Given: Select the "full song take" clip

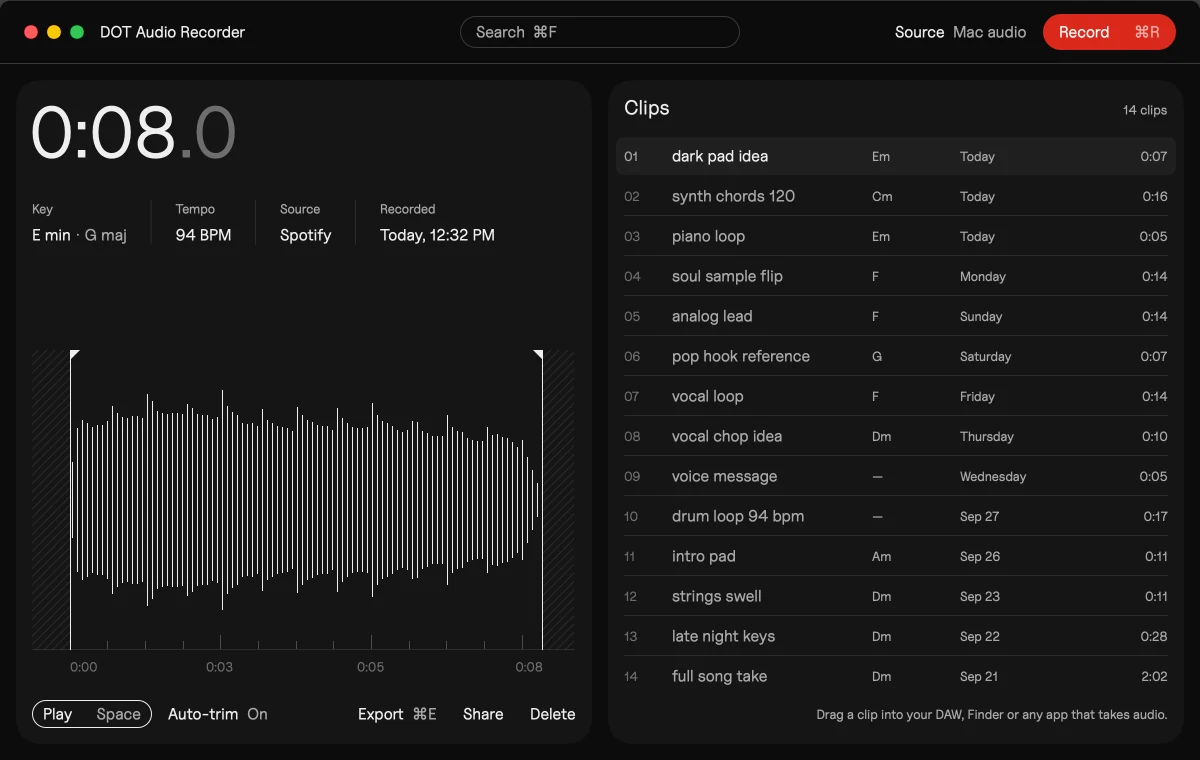Looking at the screenshot, I should click(896, 676).
